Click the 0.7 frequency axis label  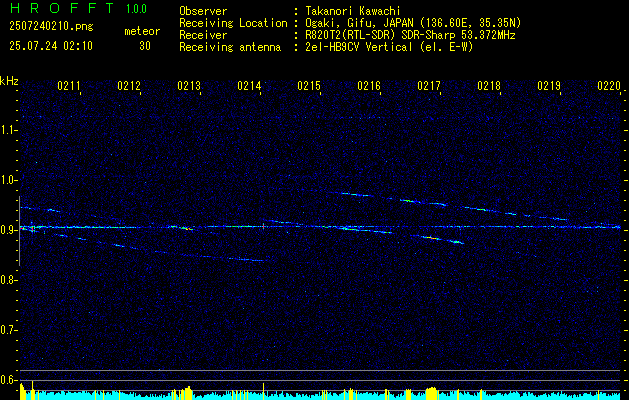8,330
